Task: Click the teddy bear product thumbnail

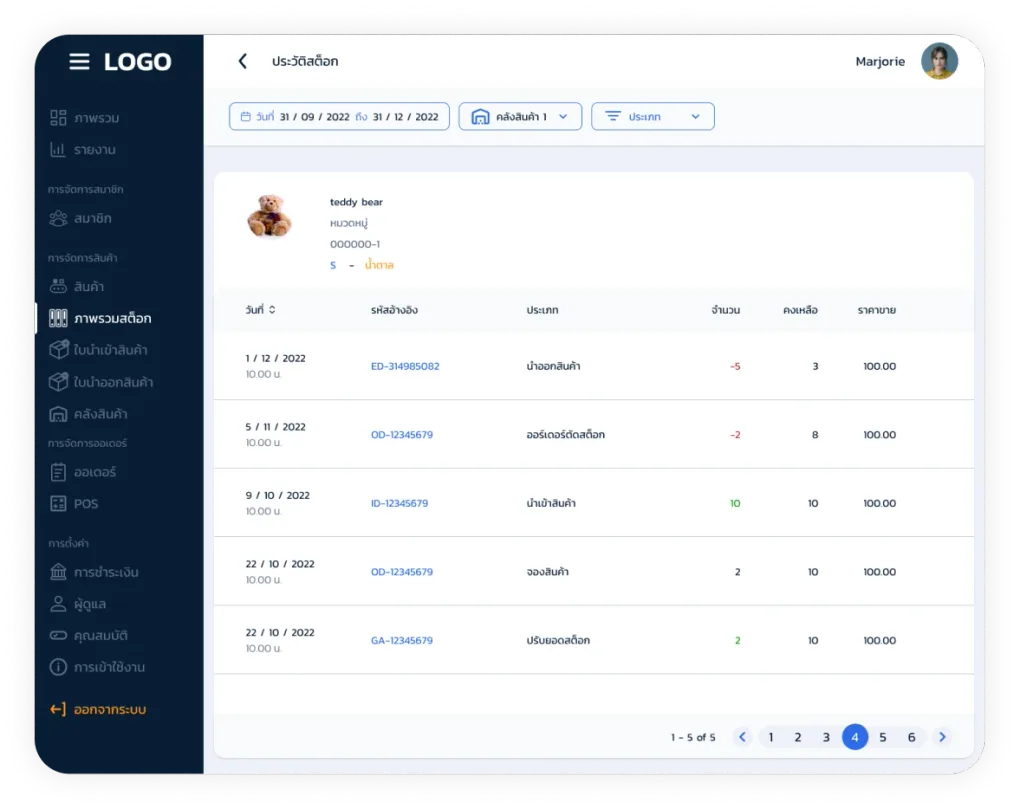Action: pyautogui.click(x=269, y=216)
